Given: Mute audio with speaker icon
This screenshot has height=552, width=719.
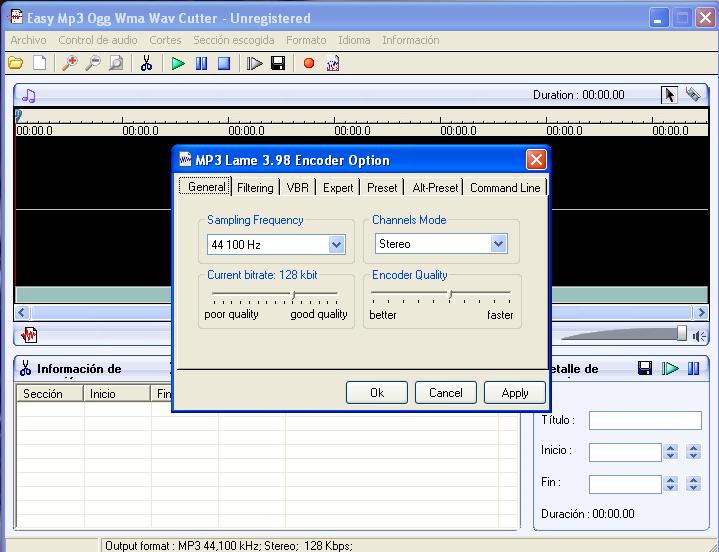Looking at the screenshot, I should point(699,337).
